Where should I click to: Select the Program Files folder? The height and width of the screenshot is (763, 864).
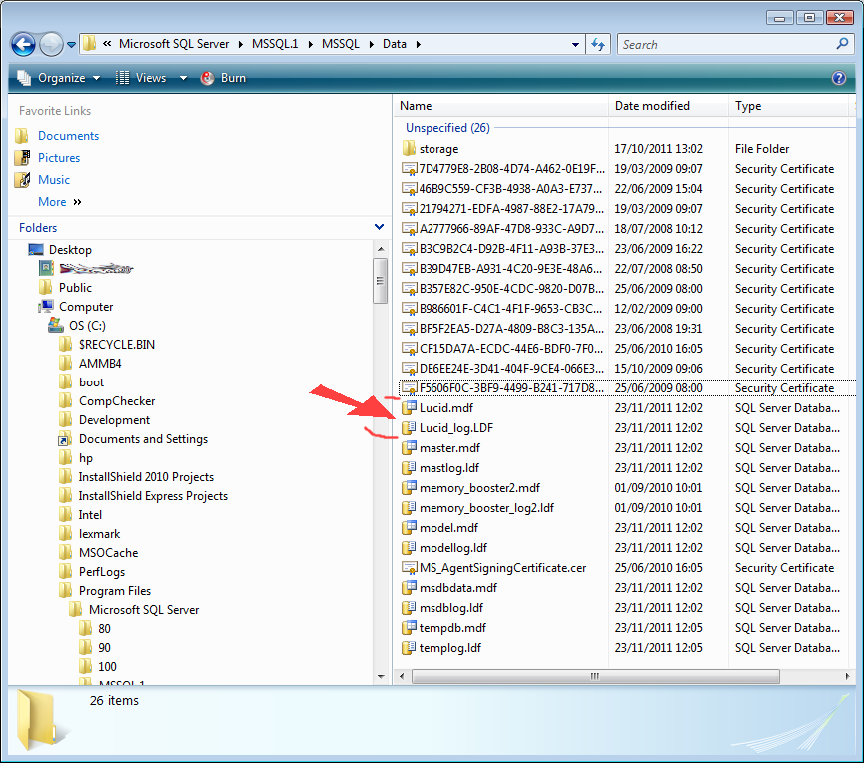tap(115, 591)
